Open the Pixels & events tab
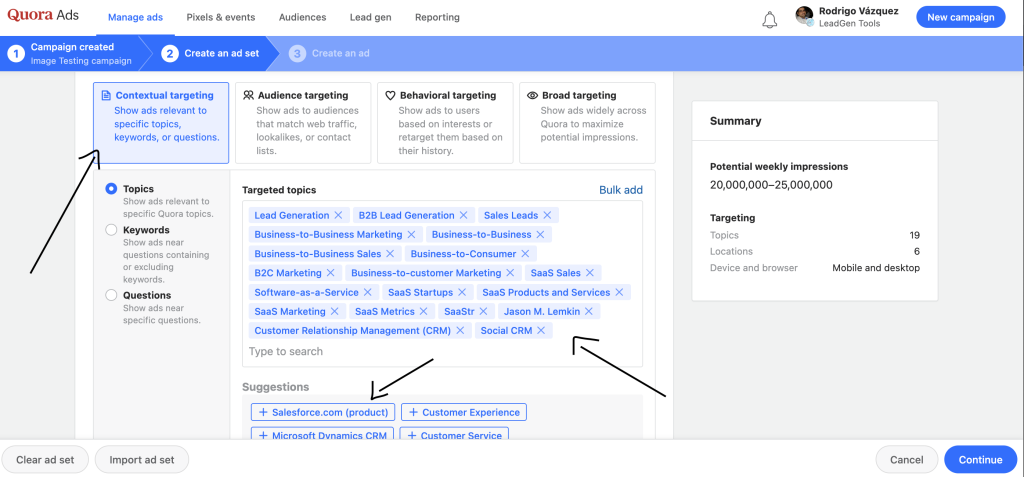Viewport: 1024px width, 477px height. click(221, 18)
